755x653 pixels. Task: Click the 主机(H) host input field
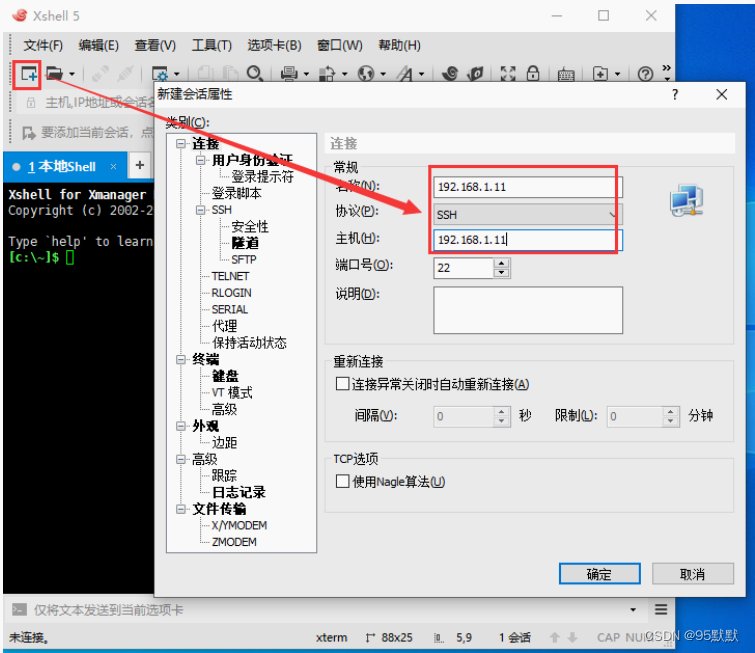click(528, 240)
